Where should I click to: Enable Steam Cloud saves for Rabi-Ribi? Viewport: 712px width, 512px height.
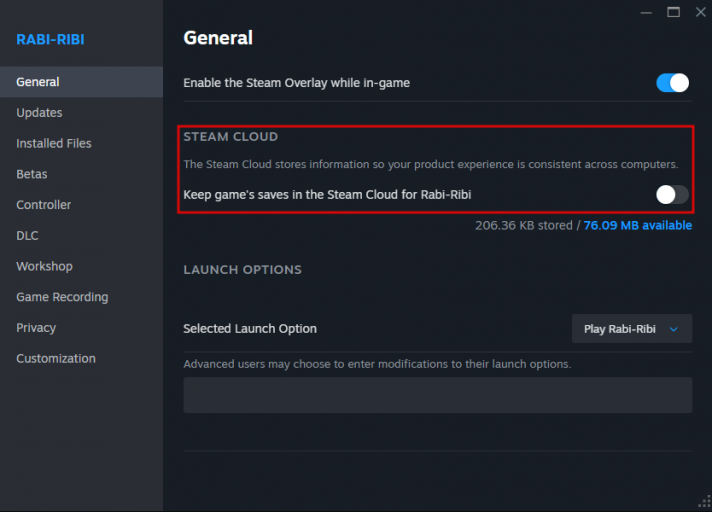[672, 194]
